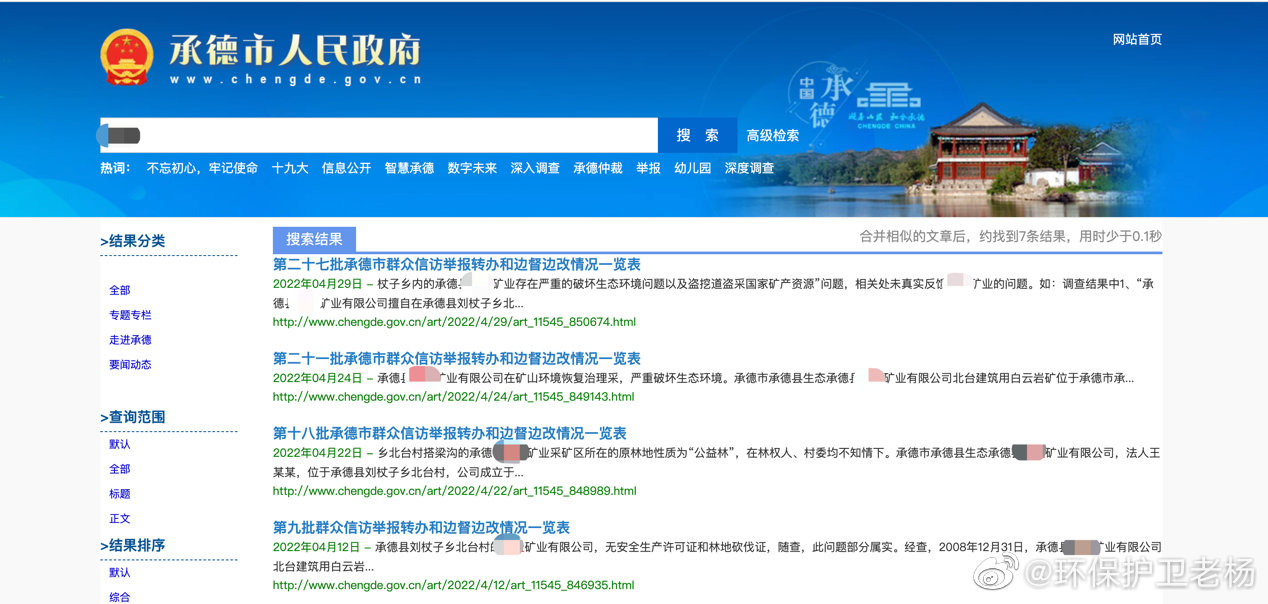
Task: Set query scope to 标题
Action: tap(120, 494)
